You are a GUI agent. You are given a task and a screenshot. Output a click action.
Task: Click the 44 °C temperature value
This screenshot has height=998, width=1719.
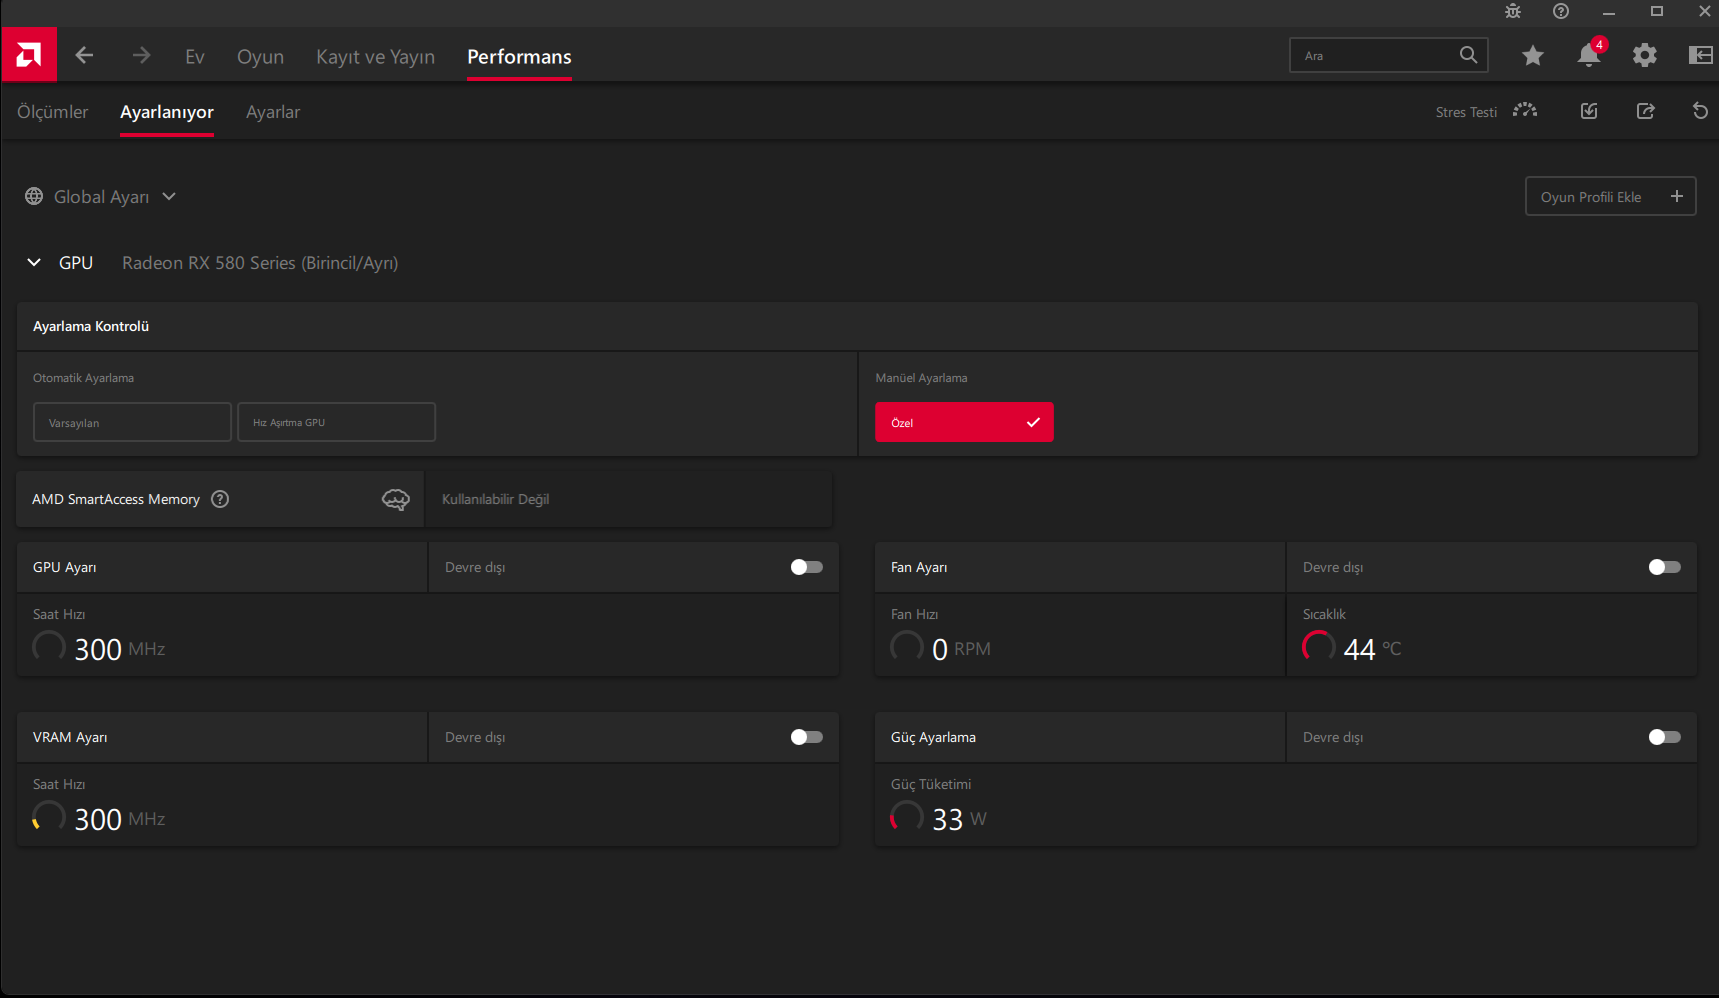[x=1372, y=649]
